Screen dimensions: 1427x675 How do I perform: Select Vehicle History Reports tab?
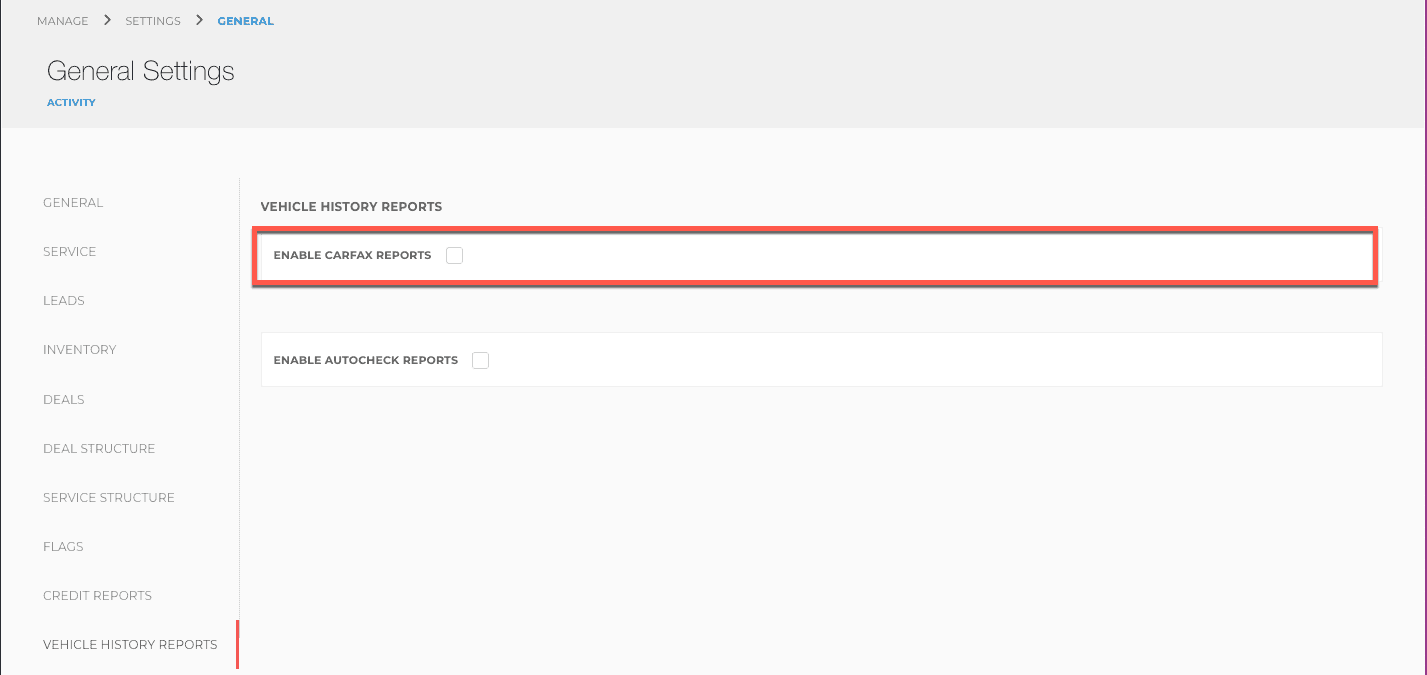[x=130, y=645]
